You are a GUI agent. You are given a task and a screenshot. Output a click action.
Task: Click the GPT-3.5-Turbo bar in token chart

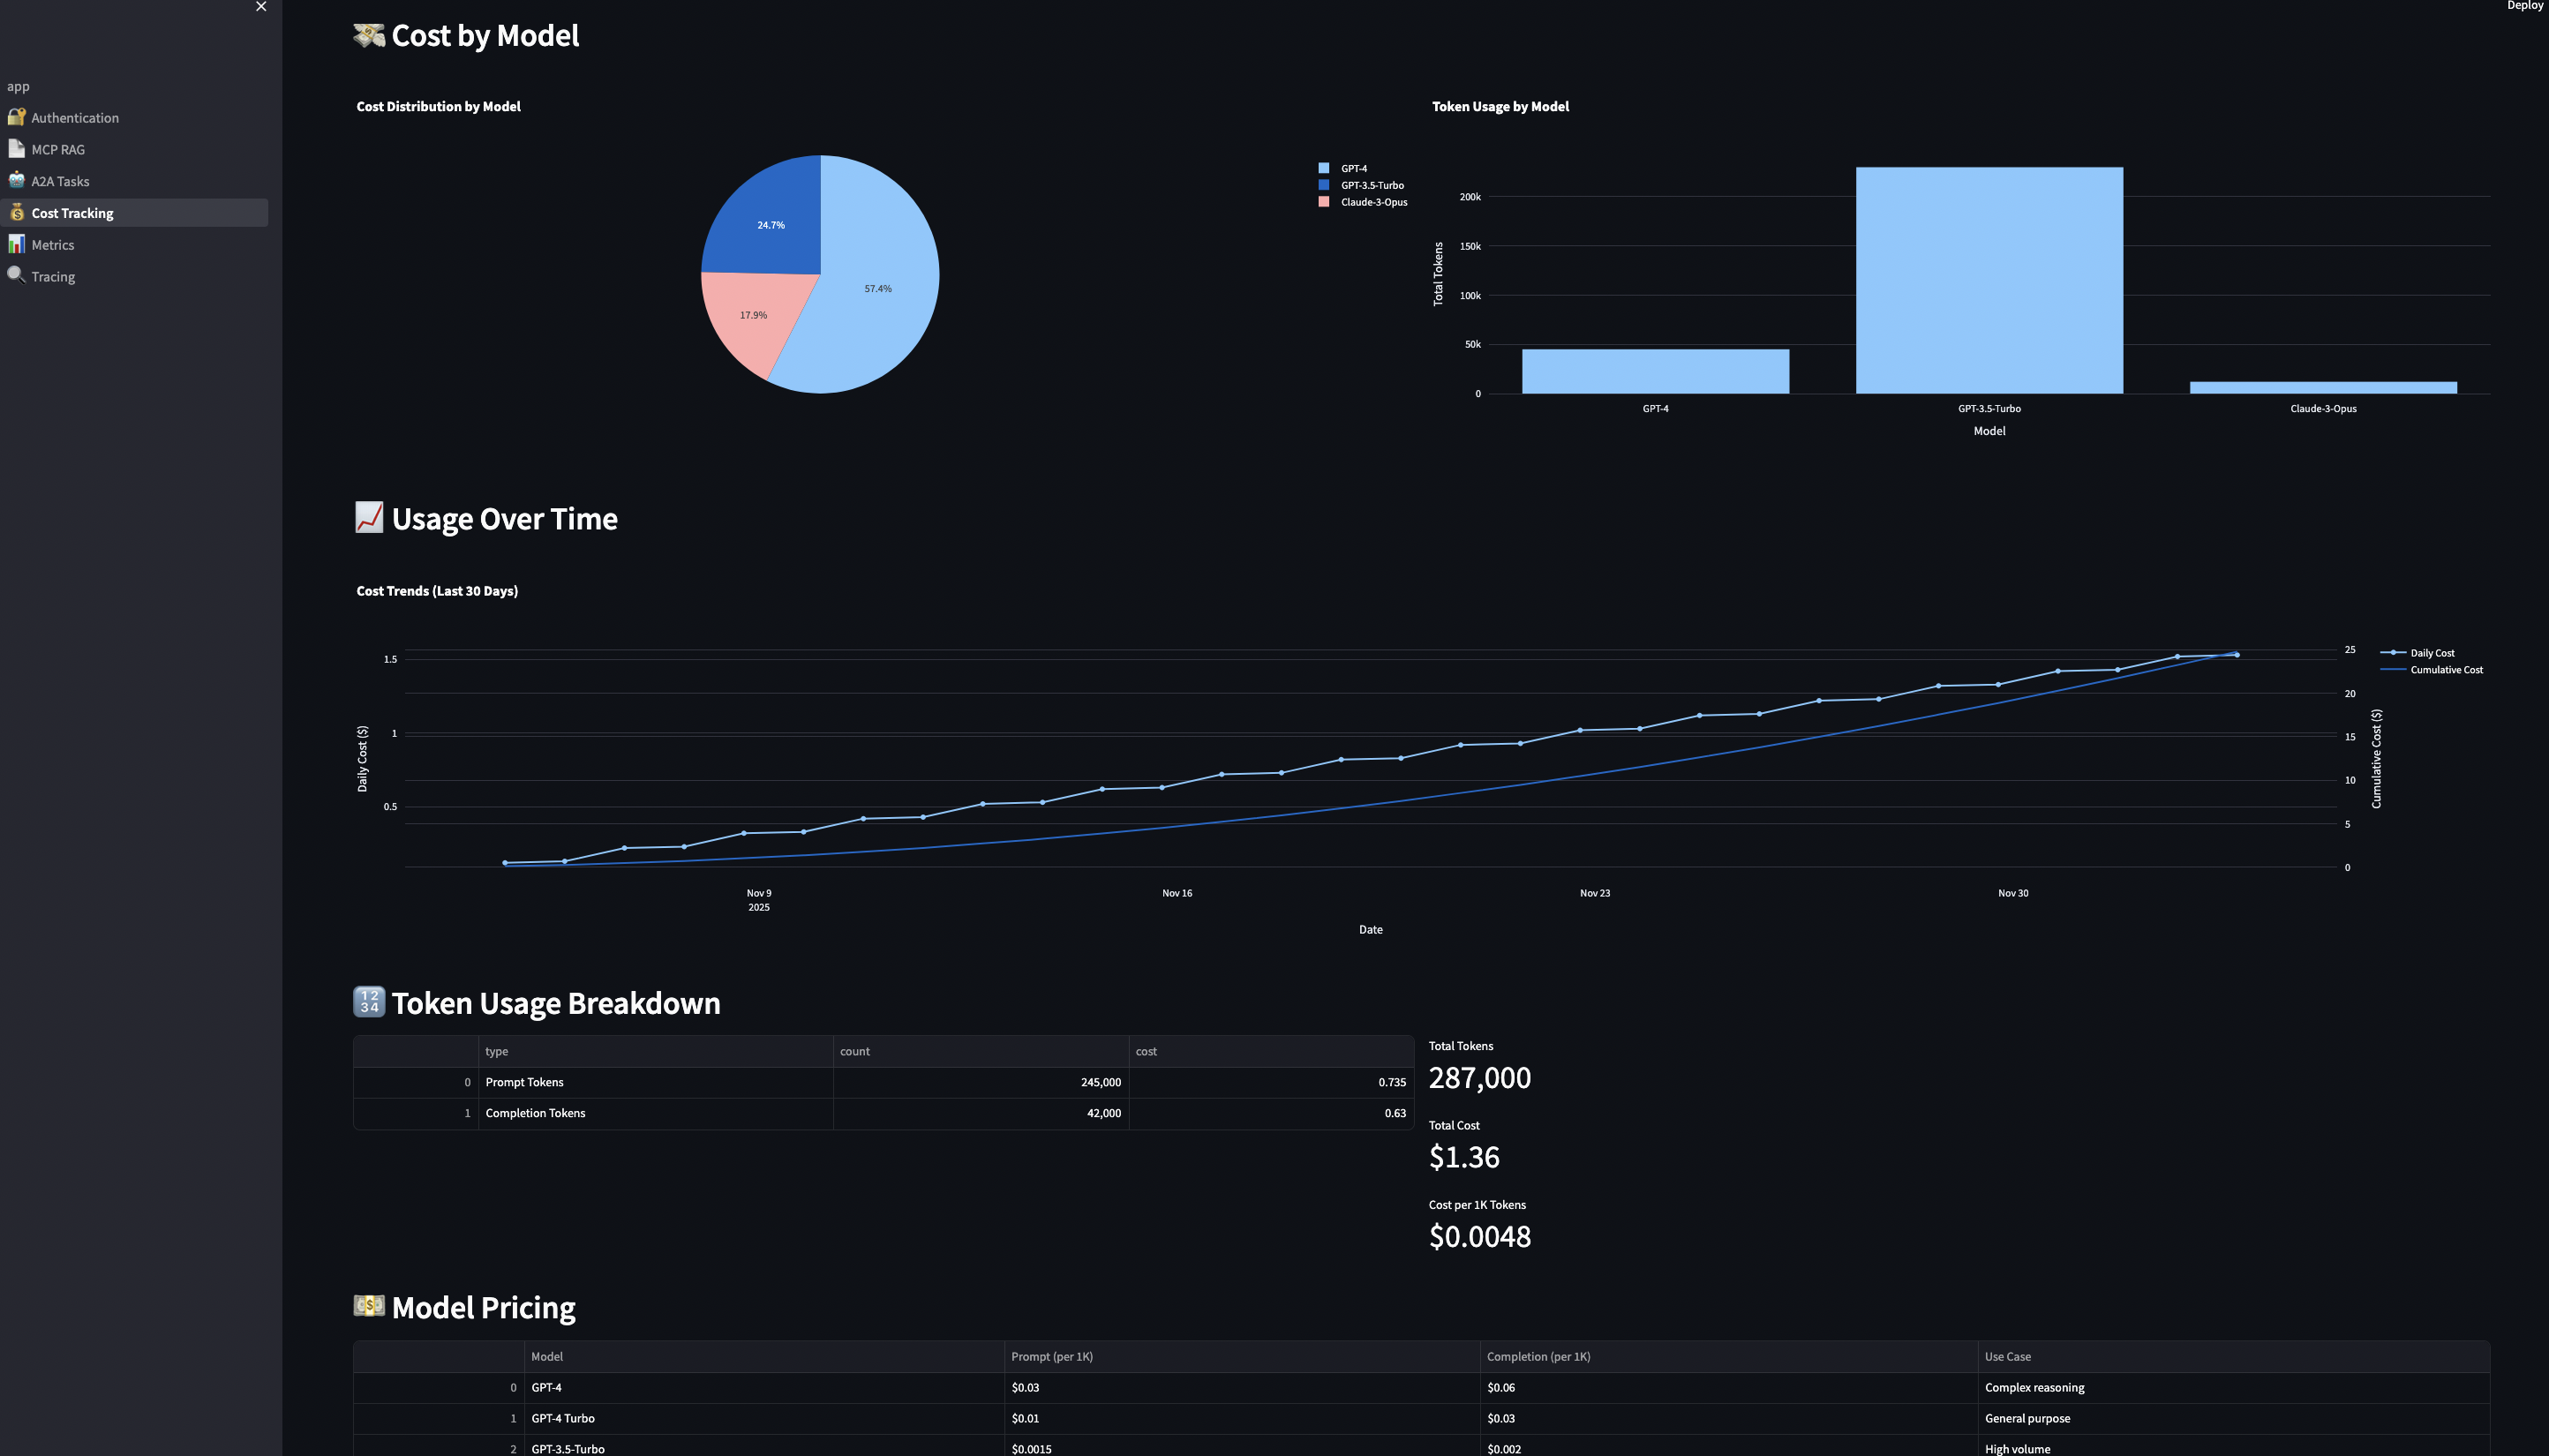tap(1988, 280)
